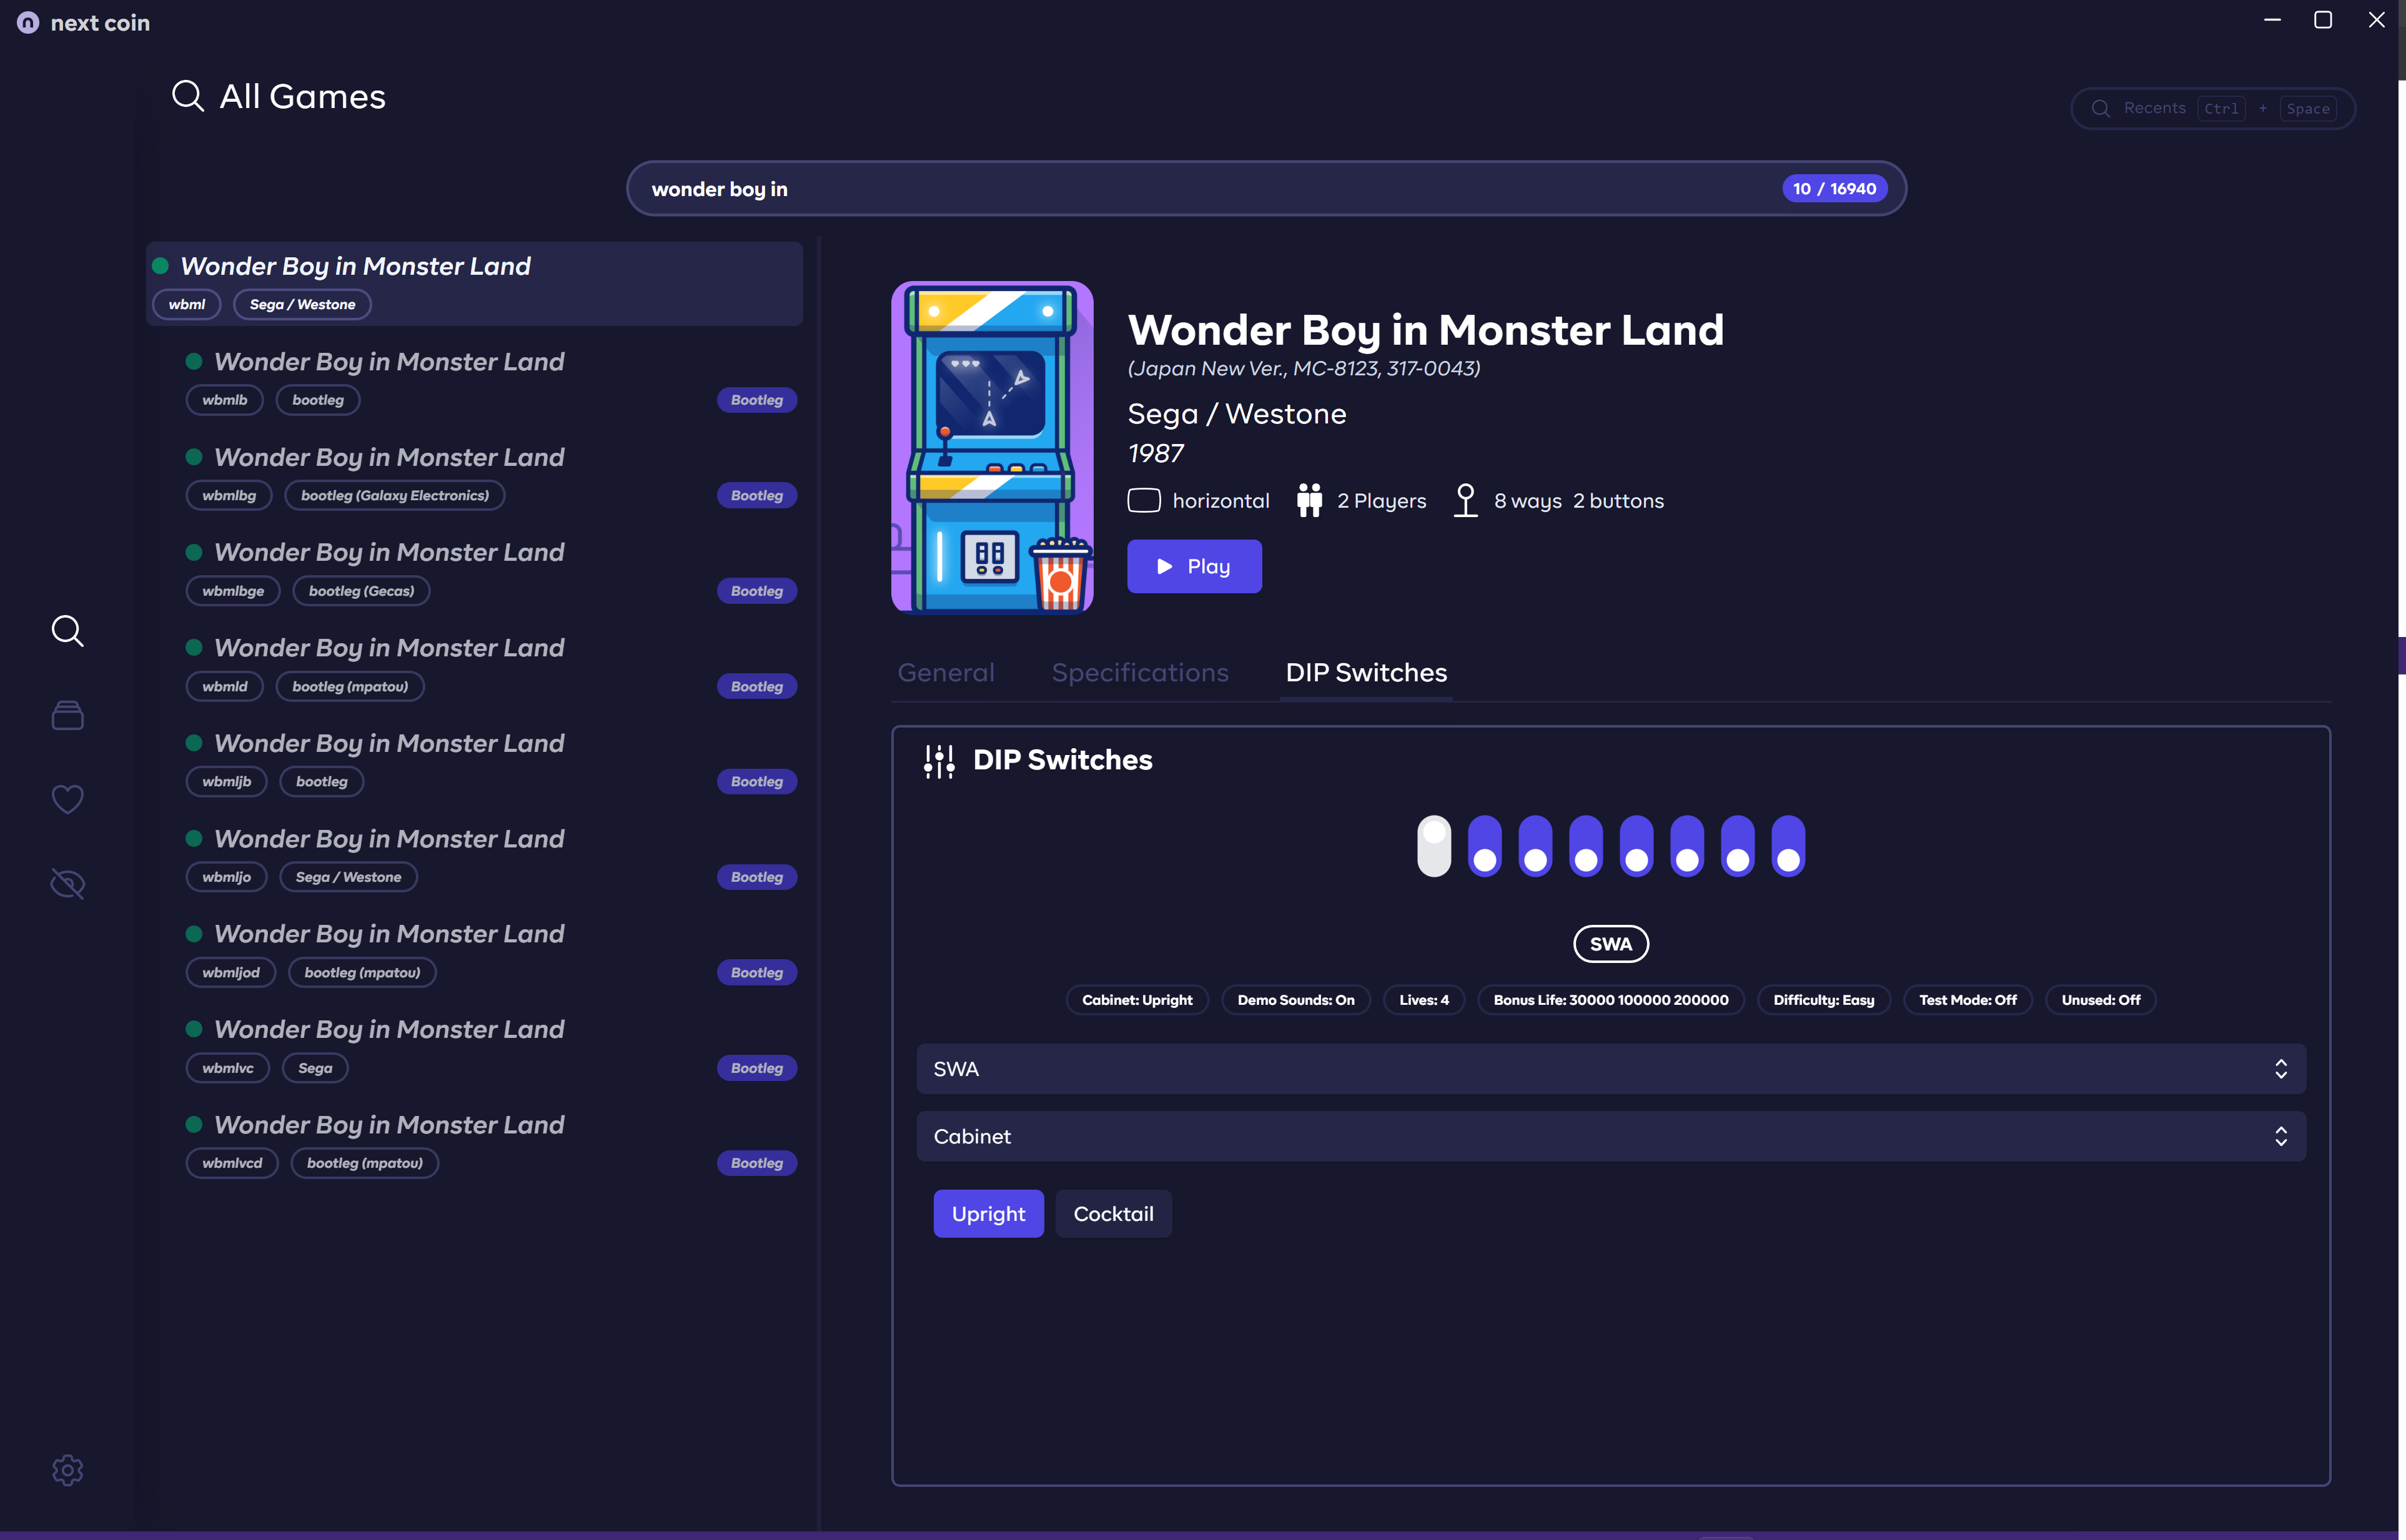This screenshot has width=2406, height=1540.
Task: Open the collections icon in sidebar
Action: (x=67, y=715)
